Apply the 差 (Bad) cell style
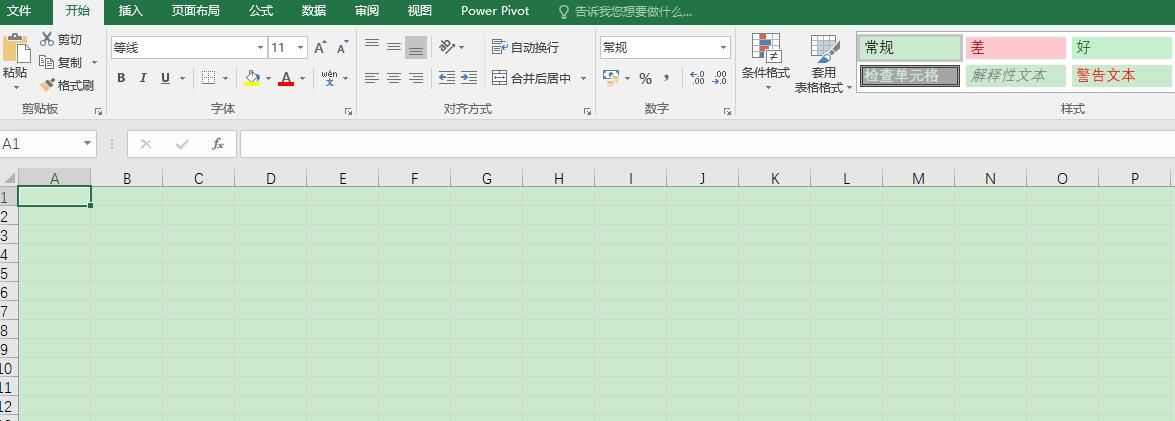The width and height of the screenshot is (1175, 421). [1015, 48]
